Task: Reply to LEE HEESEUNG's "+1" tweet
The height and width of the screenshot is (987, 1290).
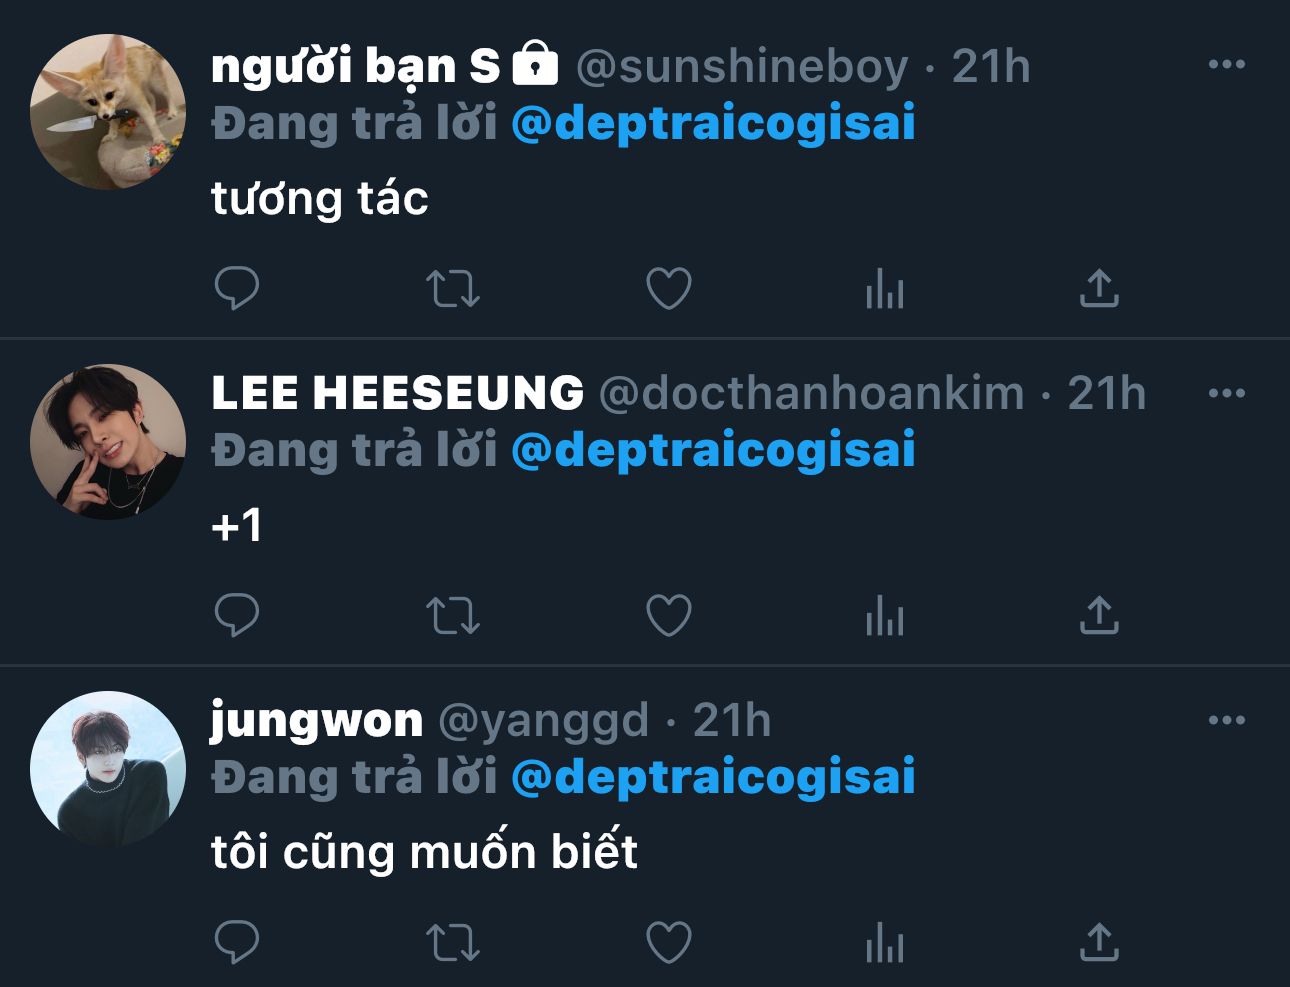Action: coord(237,615)
